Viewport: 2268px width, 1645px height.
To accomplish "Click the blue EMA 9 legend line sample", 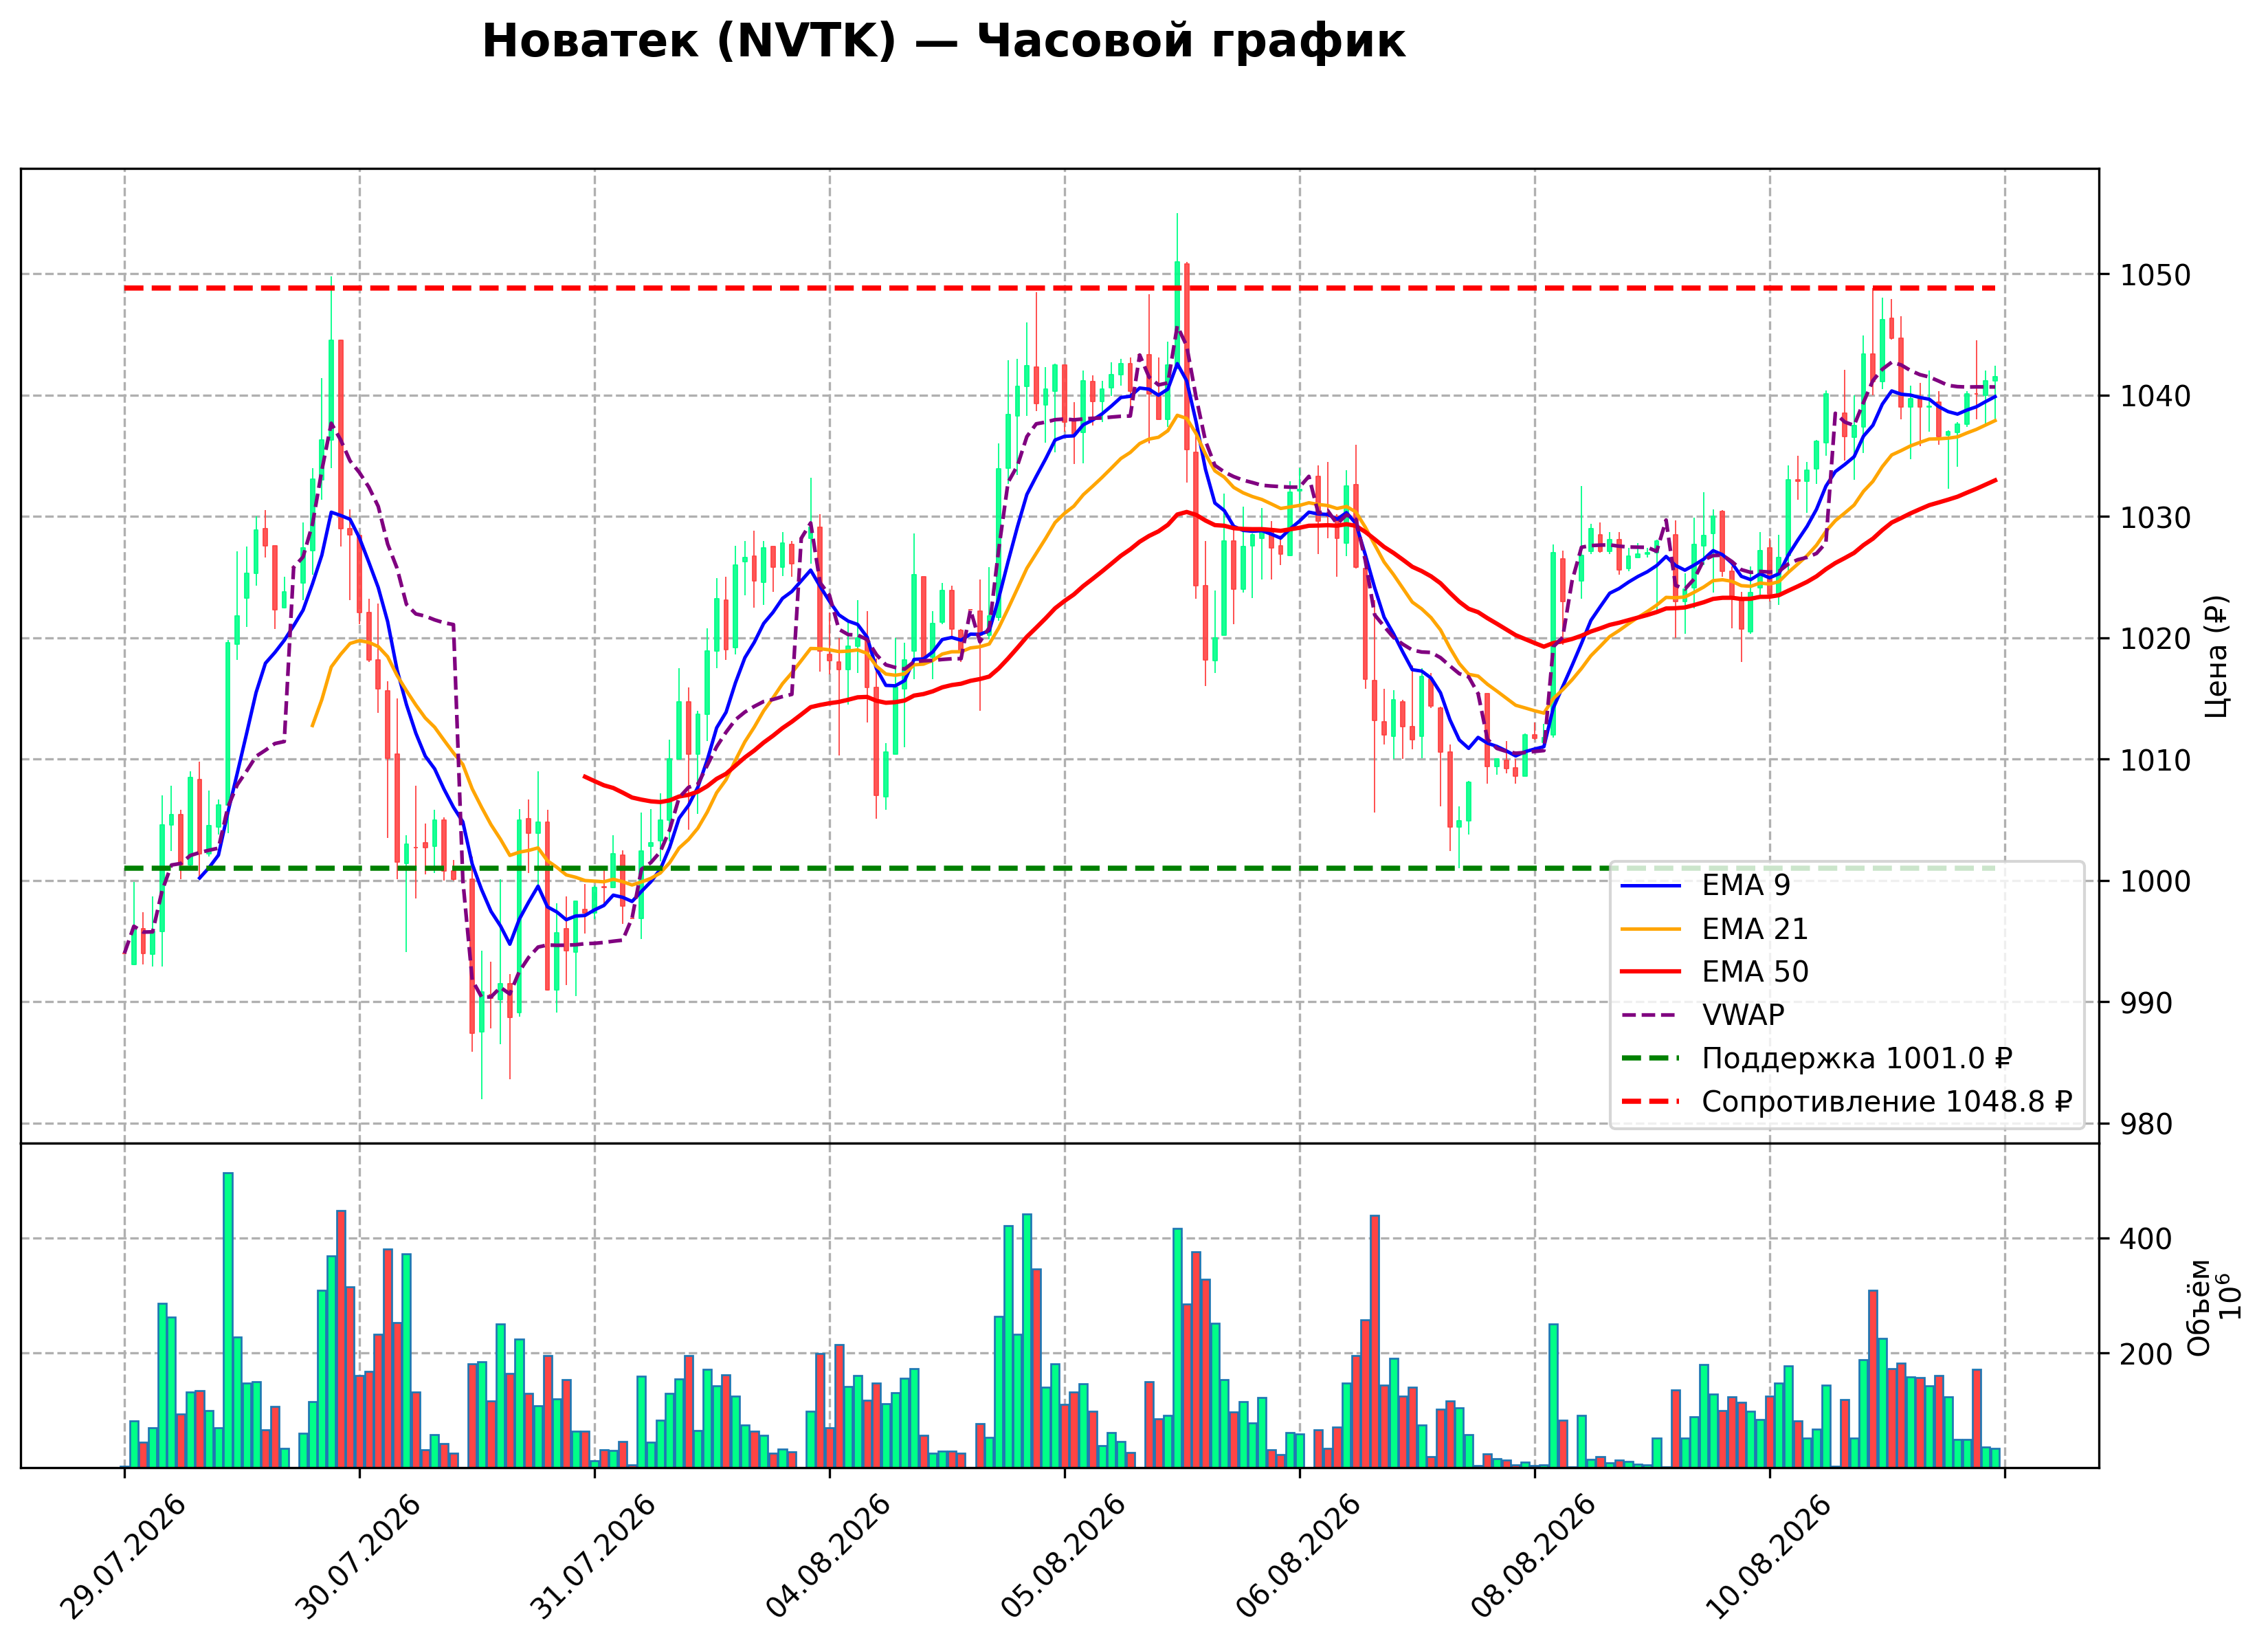I will 1651,886.
